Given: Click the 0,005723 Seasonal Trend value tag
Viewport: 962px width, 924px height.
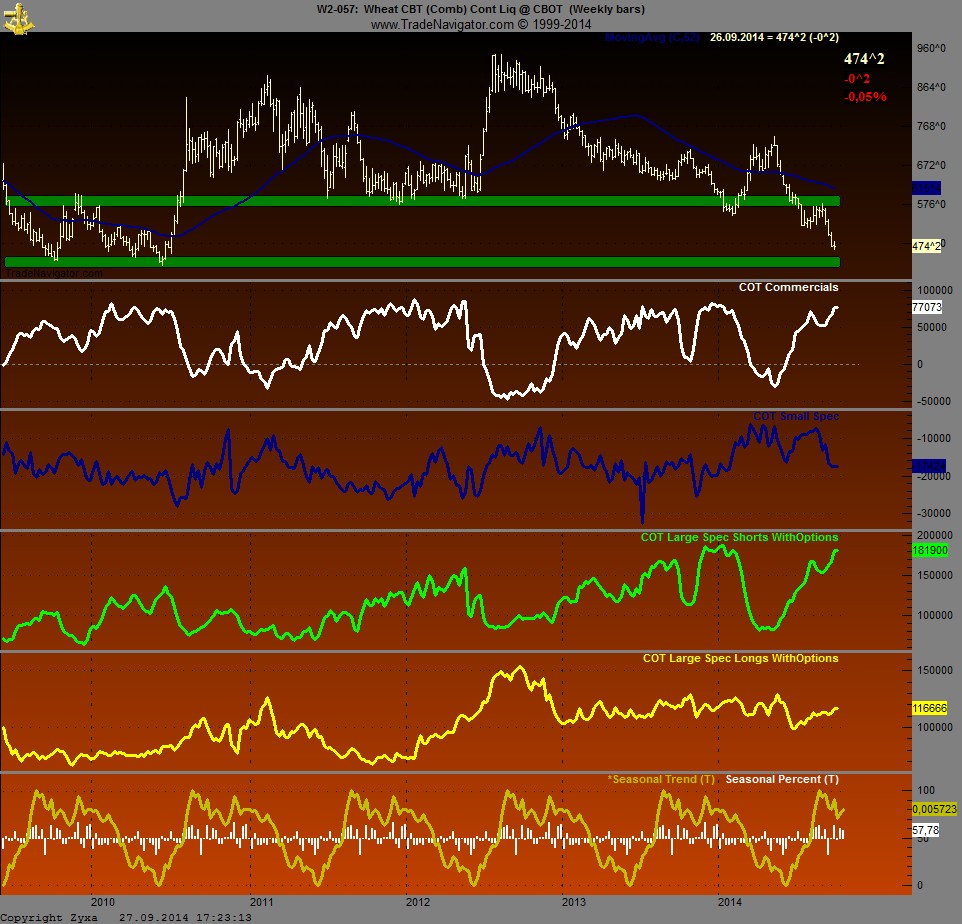Looking at the screenshot, I should 934,808.
